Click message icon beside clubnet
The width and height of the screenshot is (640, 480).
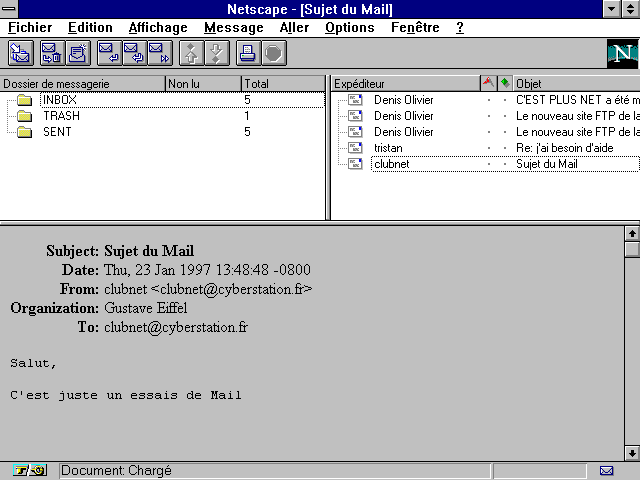click(x=355, y=164)
